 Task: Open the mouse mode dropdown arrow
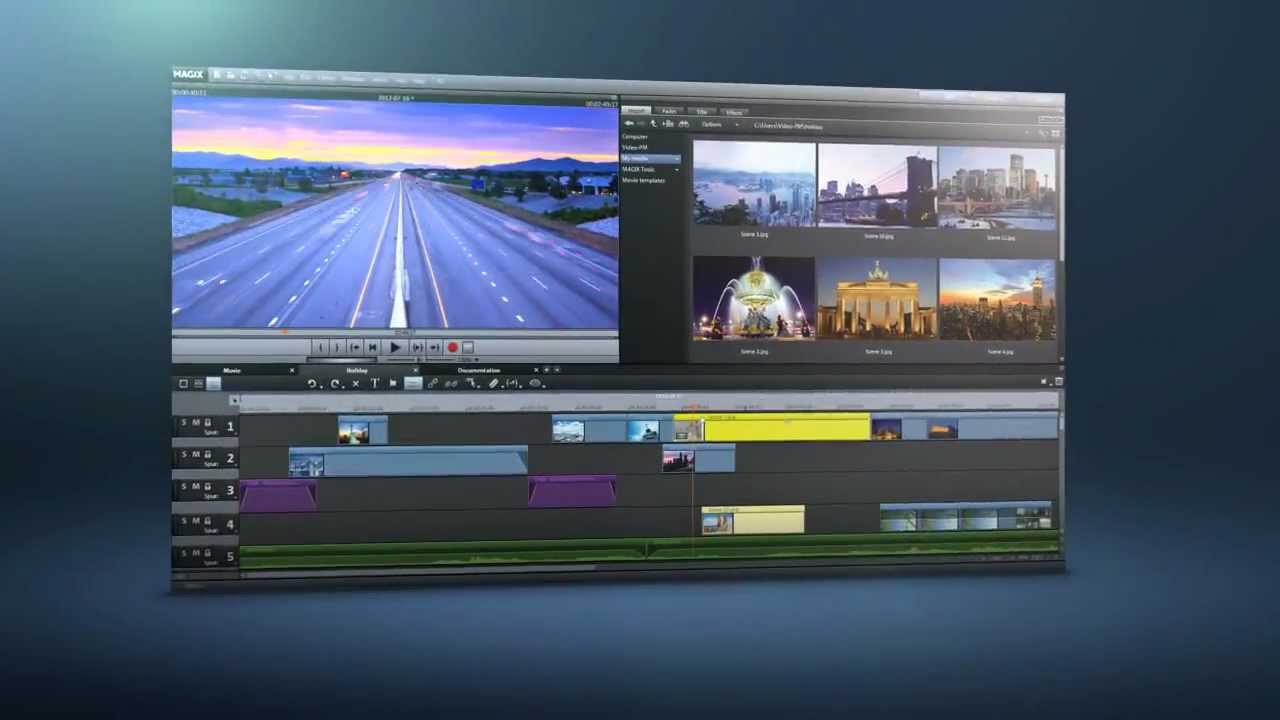click(478, 386)
